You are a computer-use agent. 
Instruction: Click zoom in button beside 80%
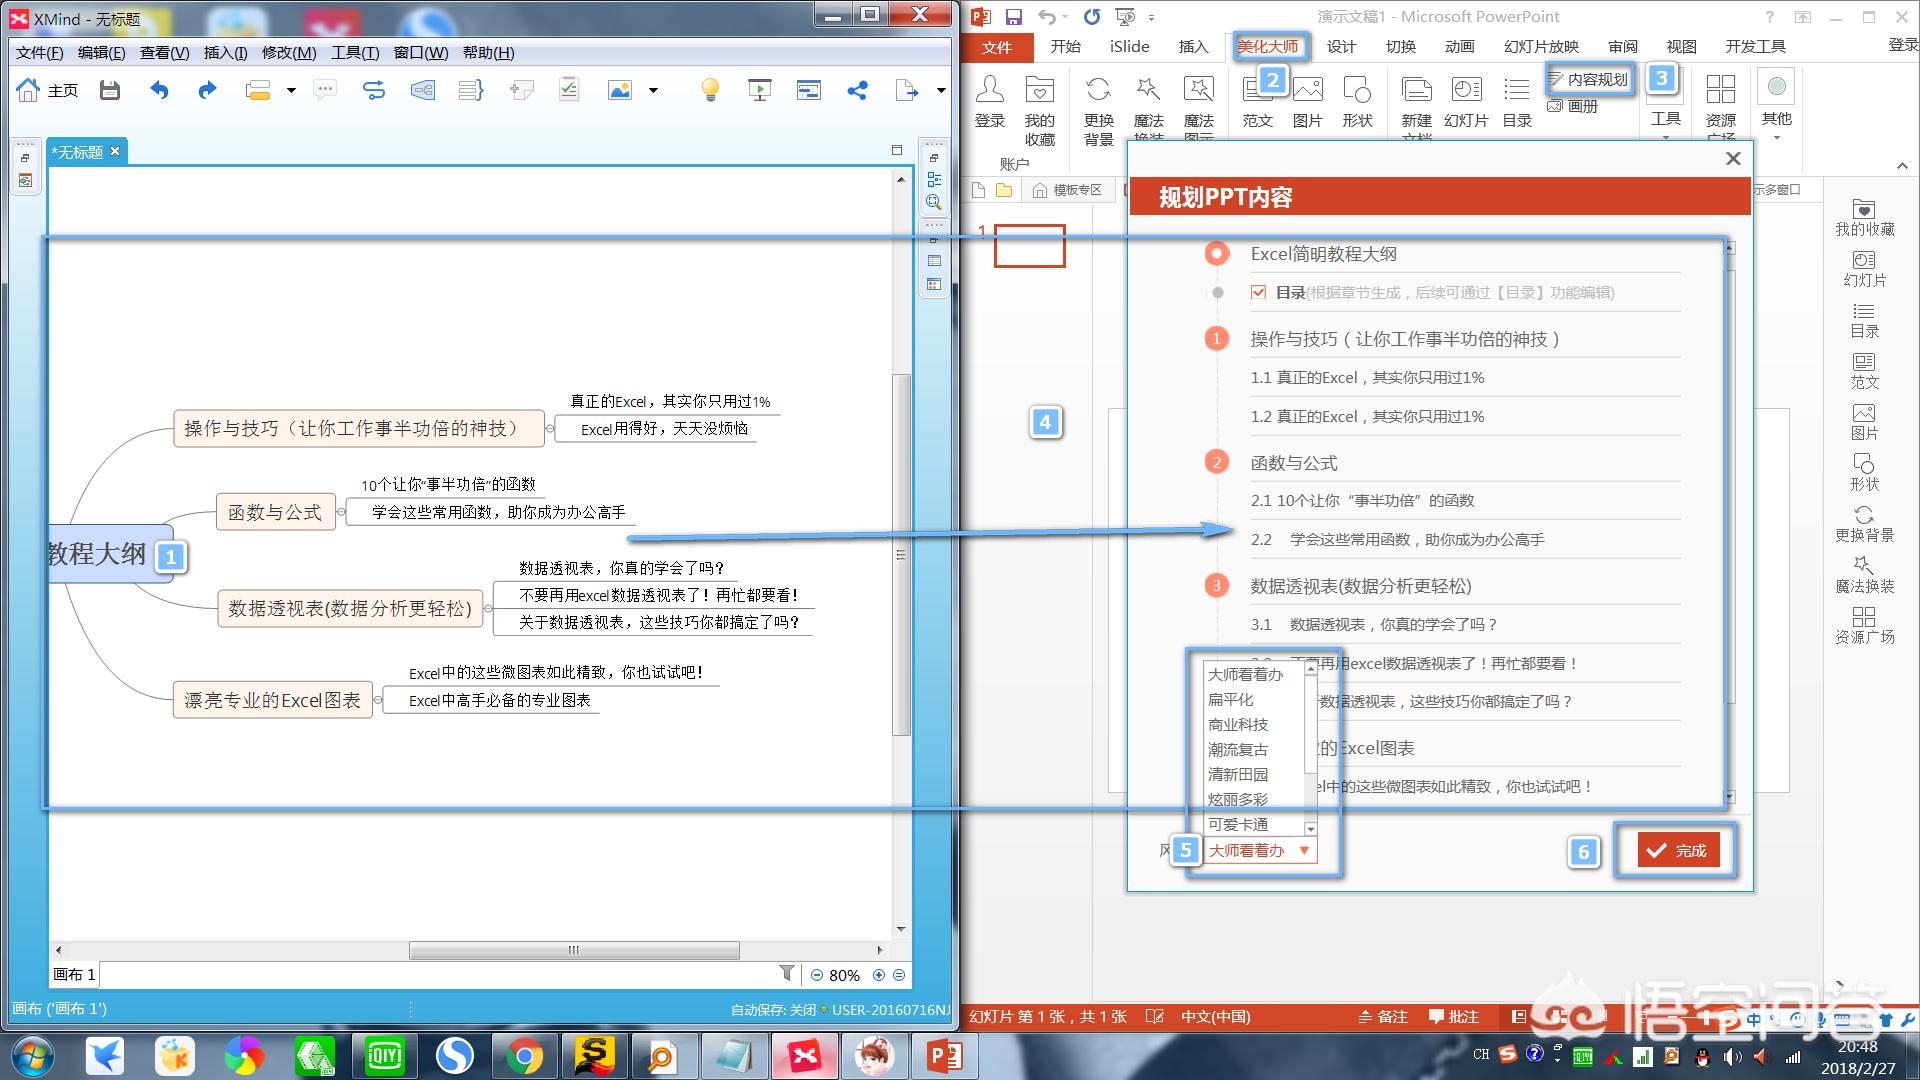(x=879, y=975)
